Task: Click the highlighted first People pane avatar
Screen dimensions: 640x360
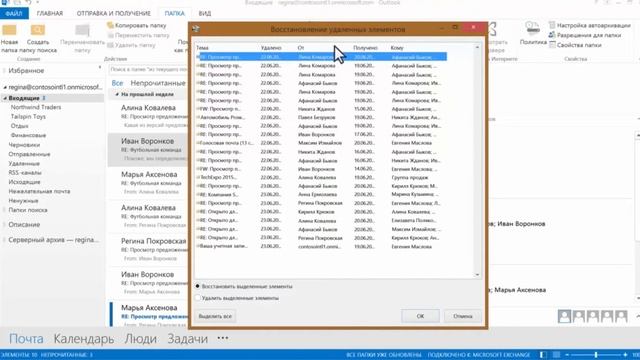Action: 564,316
